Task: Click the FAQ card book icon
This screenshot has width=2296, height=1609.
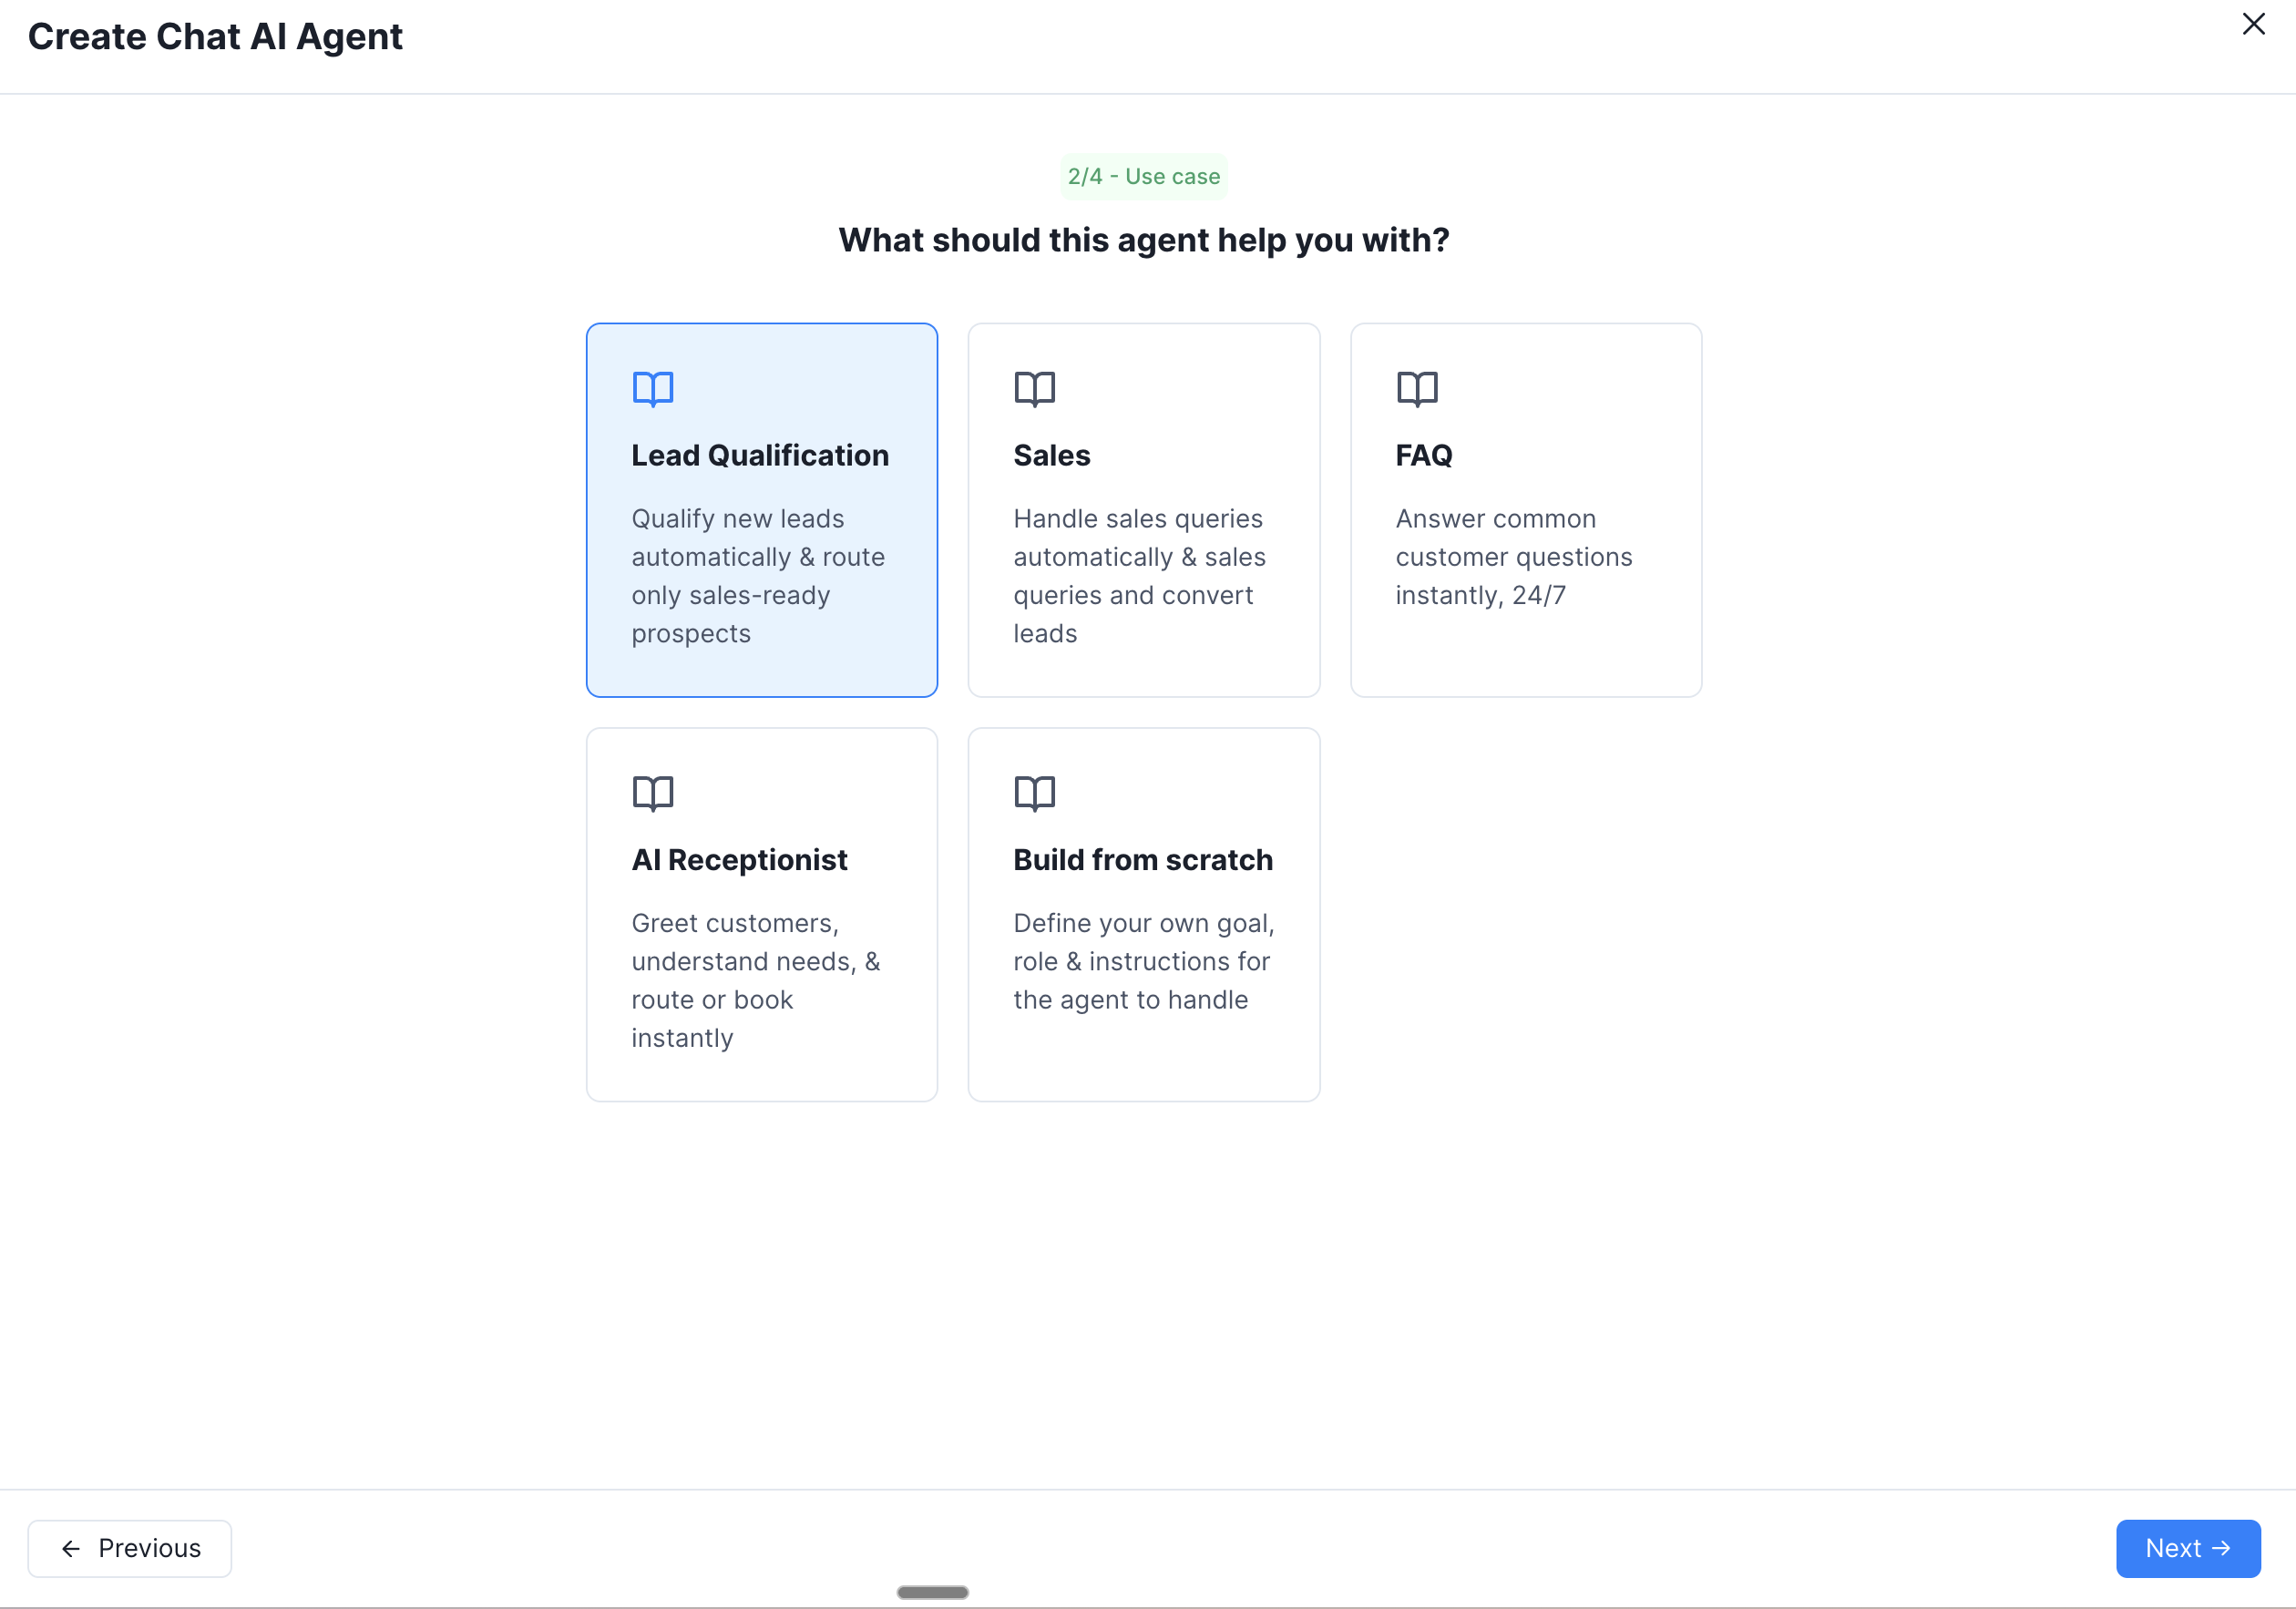Action: click(x=1416, y=388)
